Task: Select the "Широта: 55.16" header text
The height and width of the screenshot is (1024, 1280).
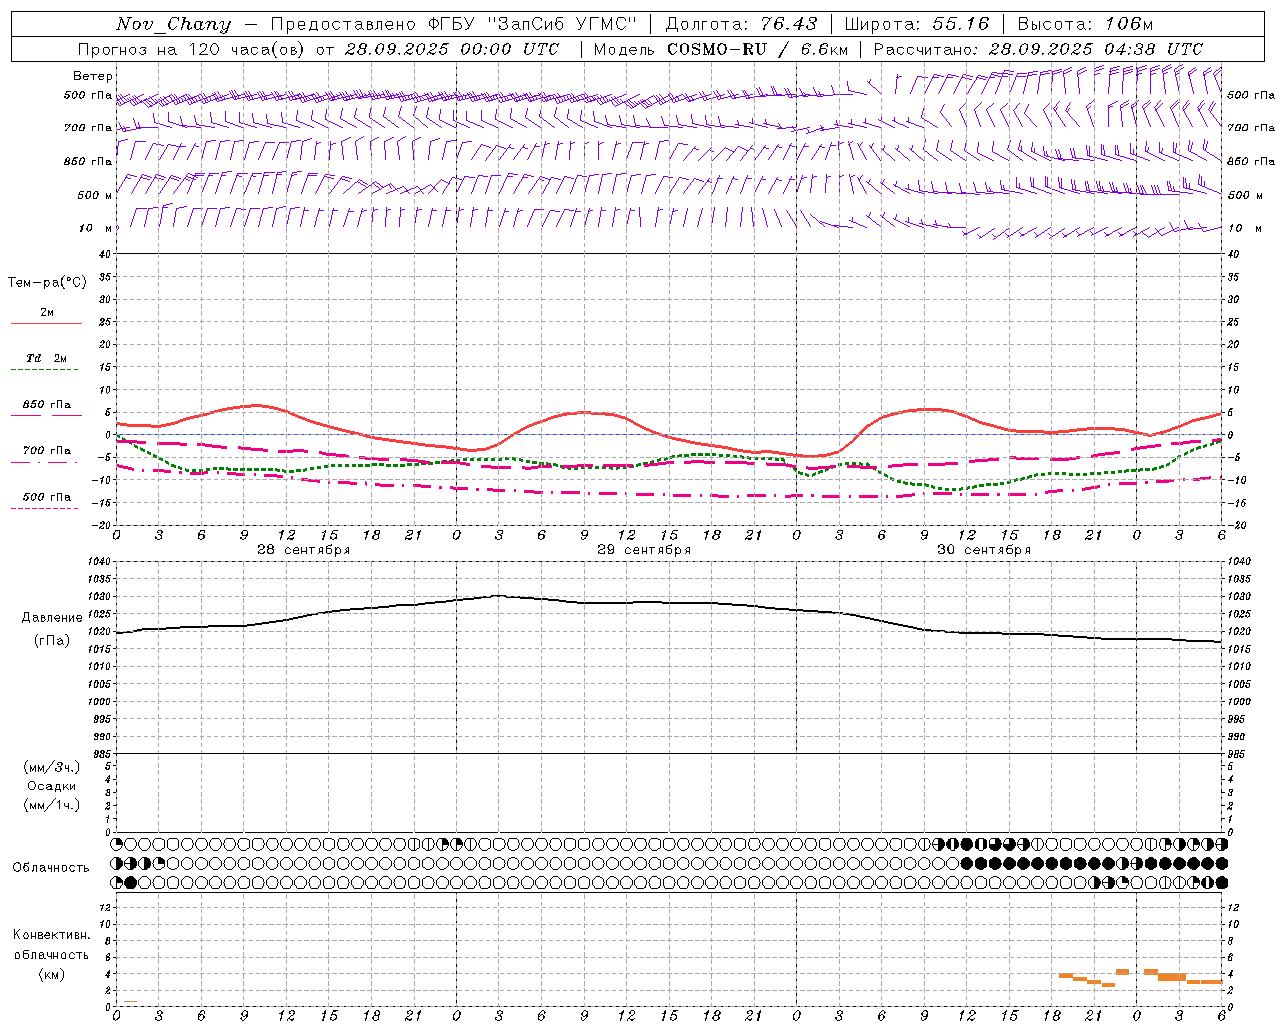Action: click(917, 24)
